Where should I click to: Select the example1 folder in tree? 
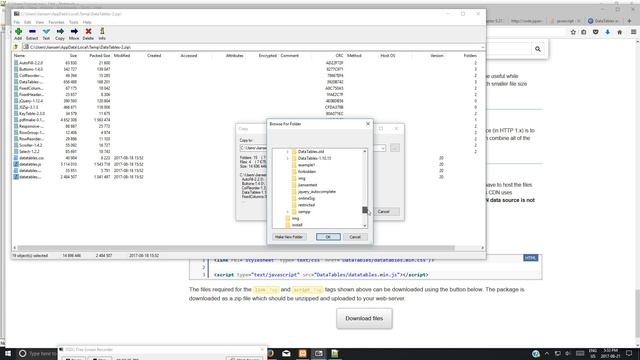[306, 165]
